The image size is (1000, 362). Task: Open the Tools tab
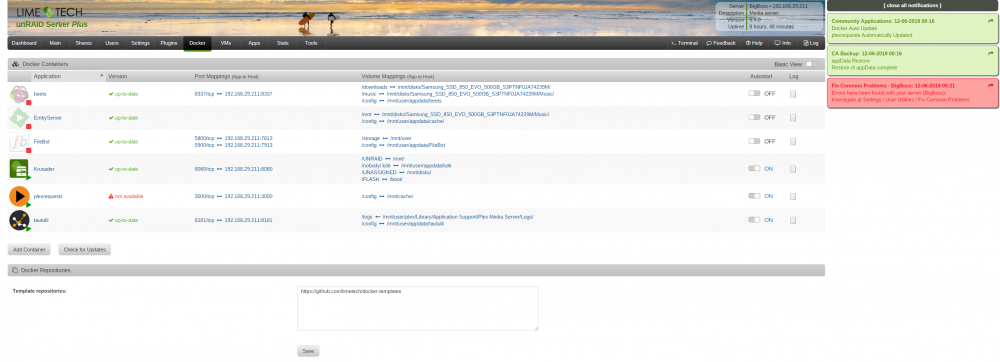[311, 43]
